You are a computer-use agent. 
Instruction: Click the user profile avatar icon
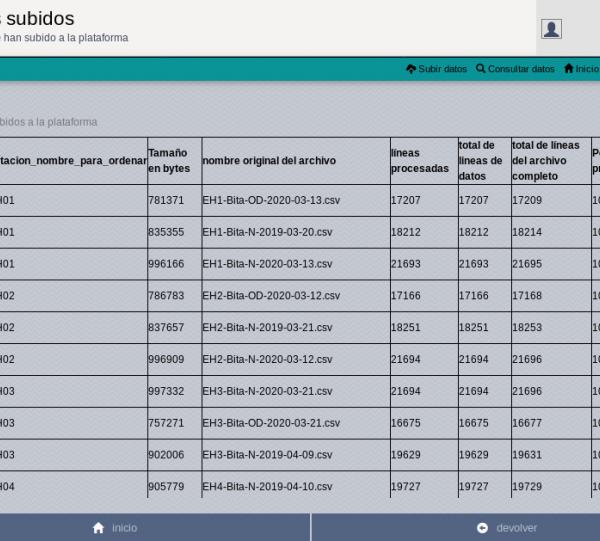point(551,29)
